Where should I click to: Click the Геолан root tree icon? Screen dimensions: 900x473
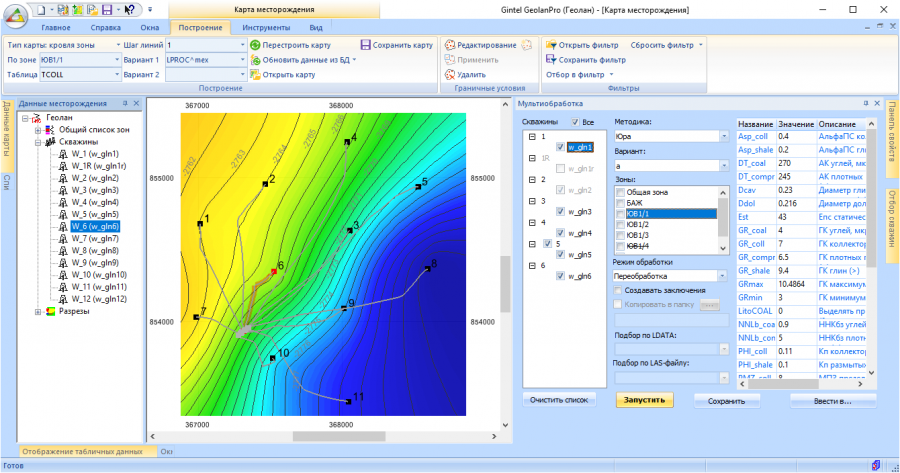point(36,118)
